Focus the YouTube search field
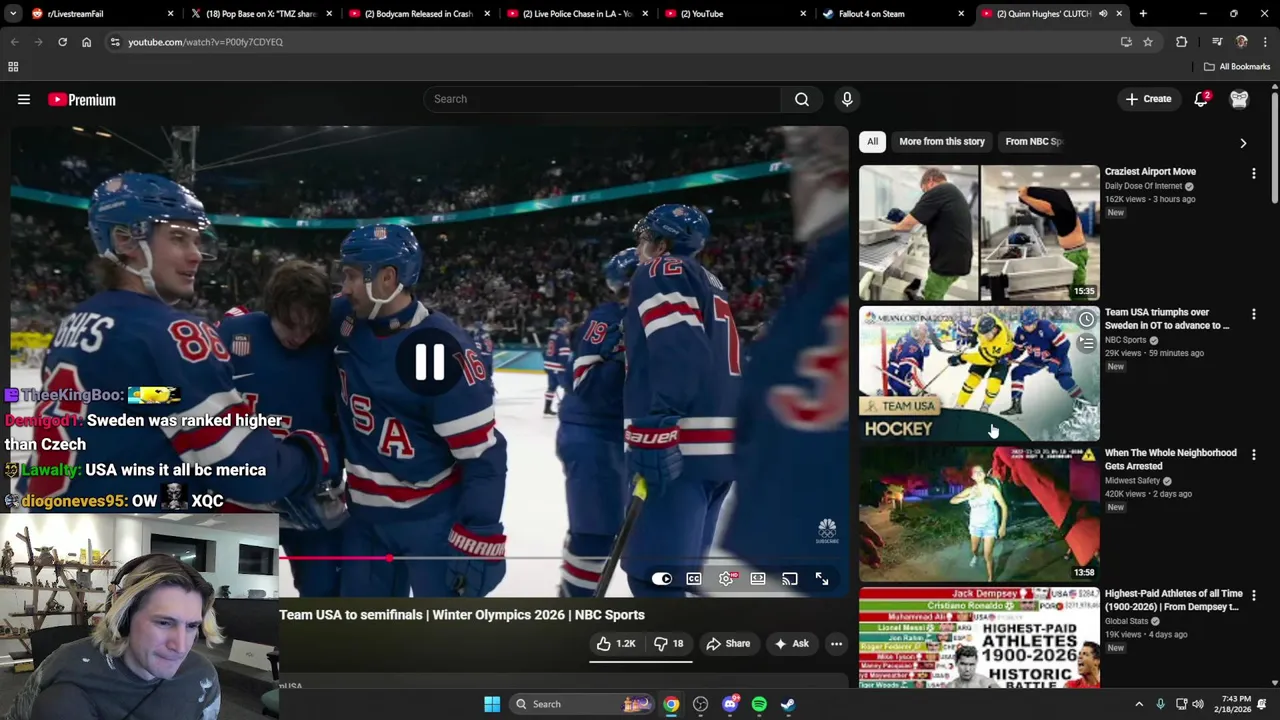The height and width of the screenshot is (720, 1280). coord(600,99)
